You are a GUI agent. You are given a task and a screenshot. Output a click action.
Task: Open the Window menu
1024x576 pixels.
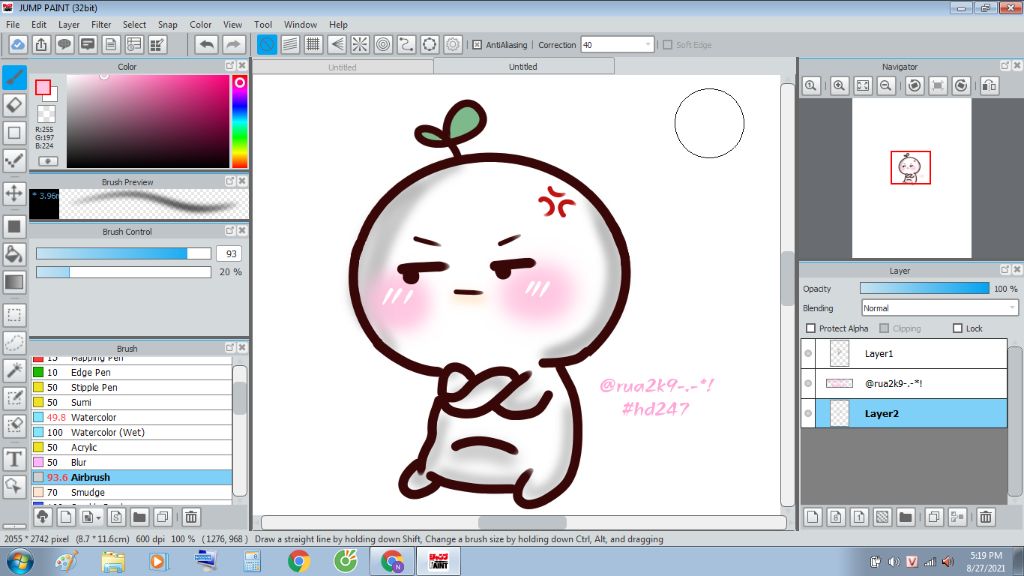point(300,24)
